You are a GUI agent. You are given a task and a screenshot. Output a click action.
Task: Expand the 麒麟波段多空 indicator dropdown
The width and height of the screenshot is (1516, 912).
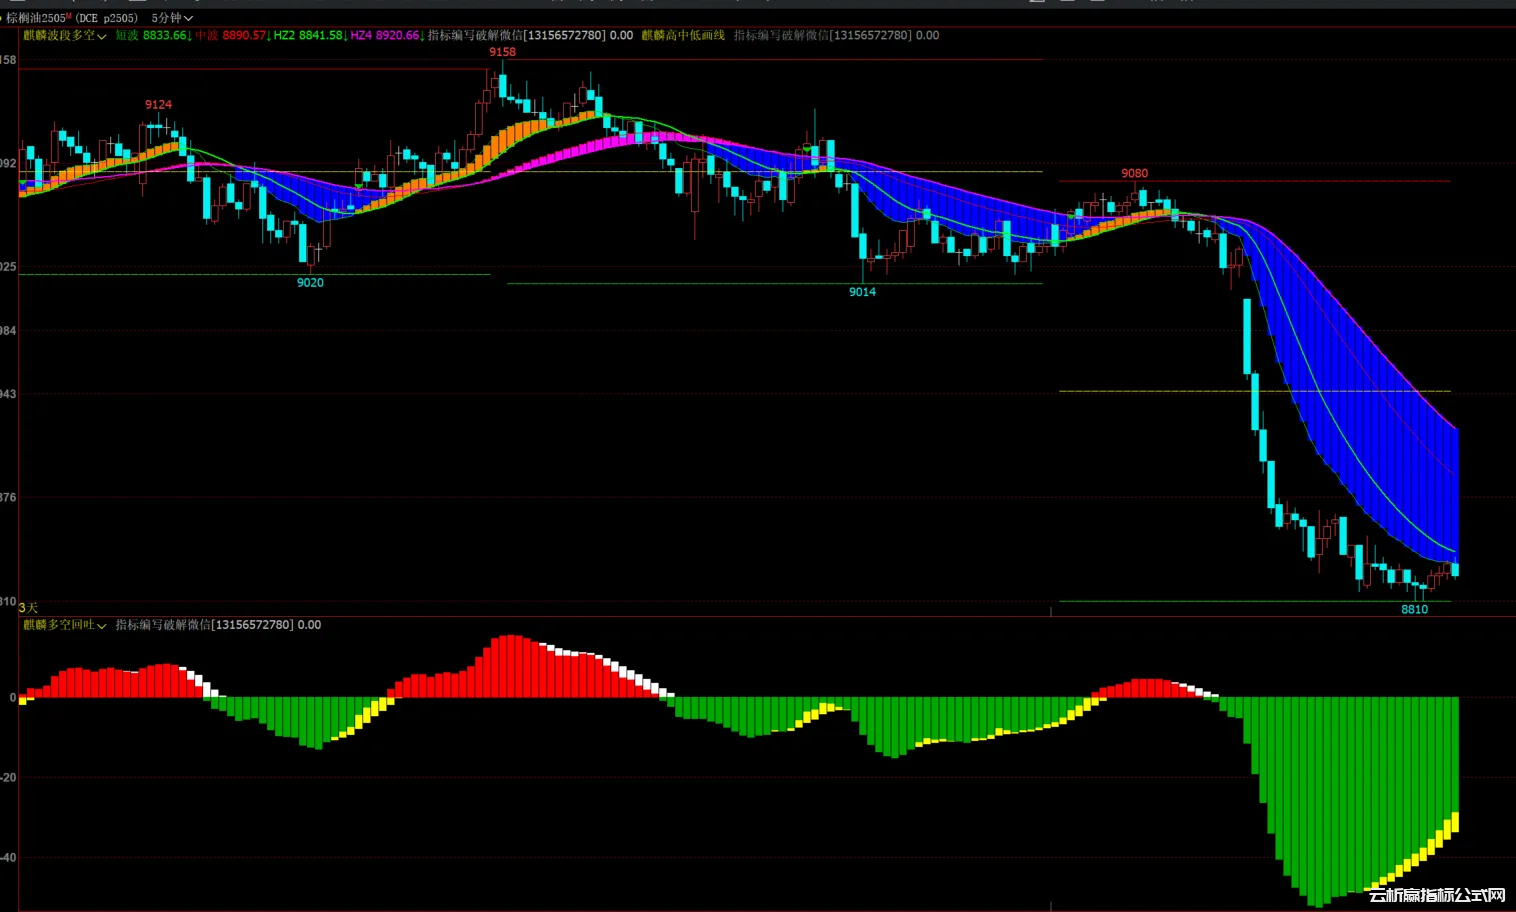(x=64, y=36)
